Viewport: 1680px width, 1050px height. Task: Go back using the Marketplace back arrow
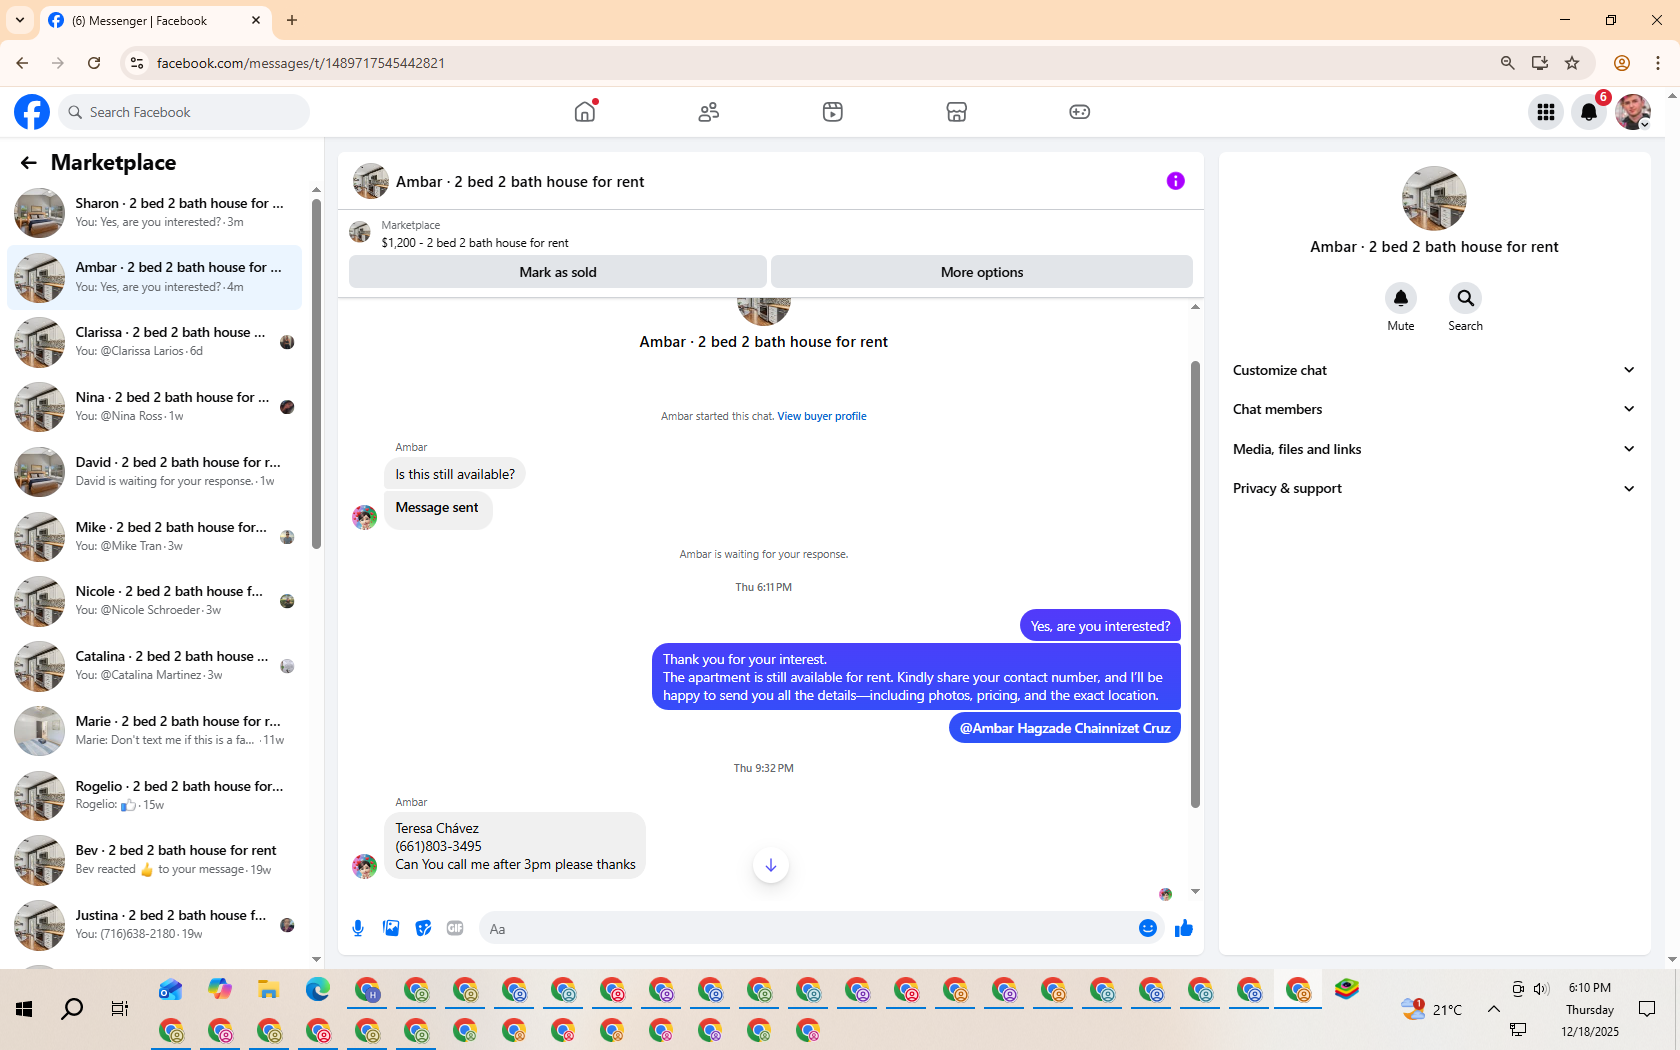pyautogui.click(x=28, y=163)
